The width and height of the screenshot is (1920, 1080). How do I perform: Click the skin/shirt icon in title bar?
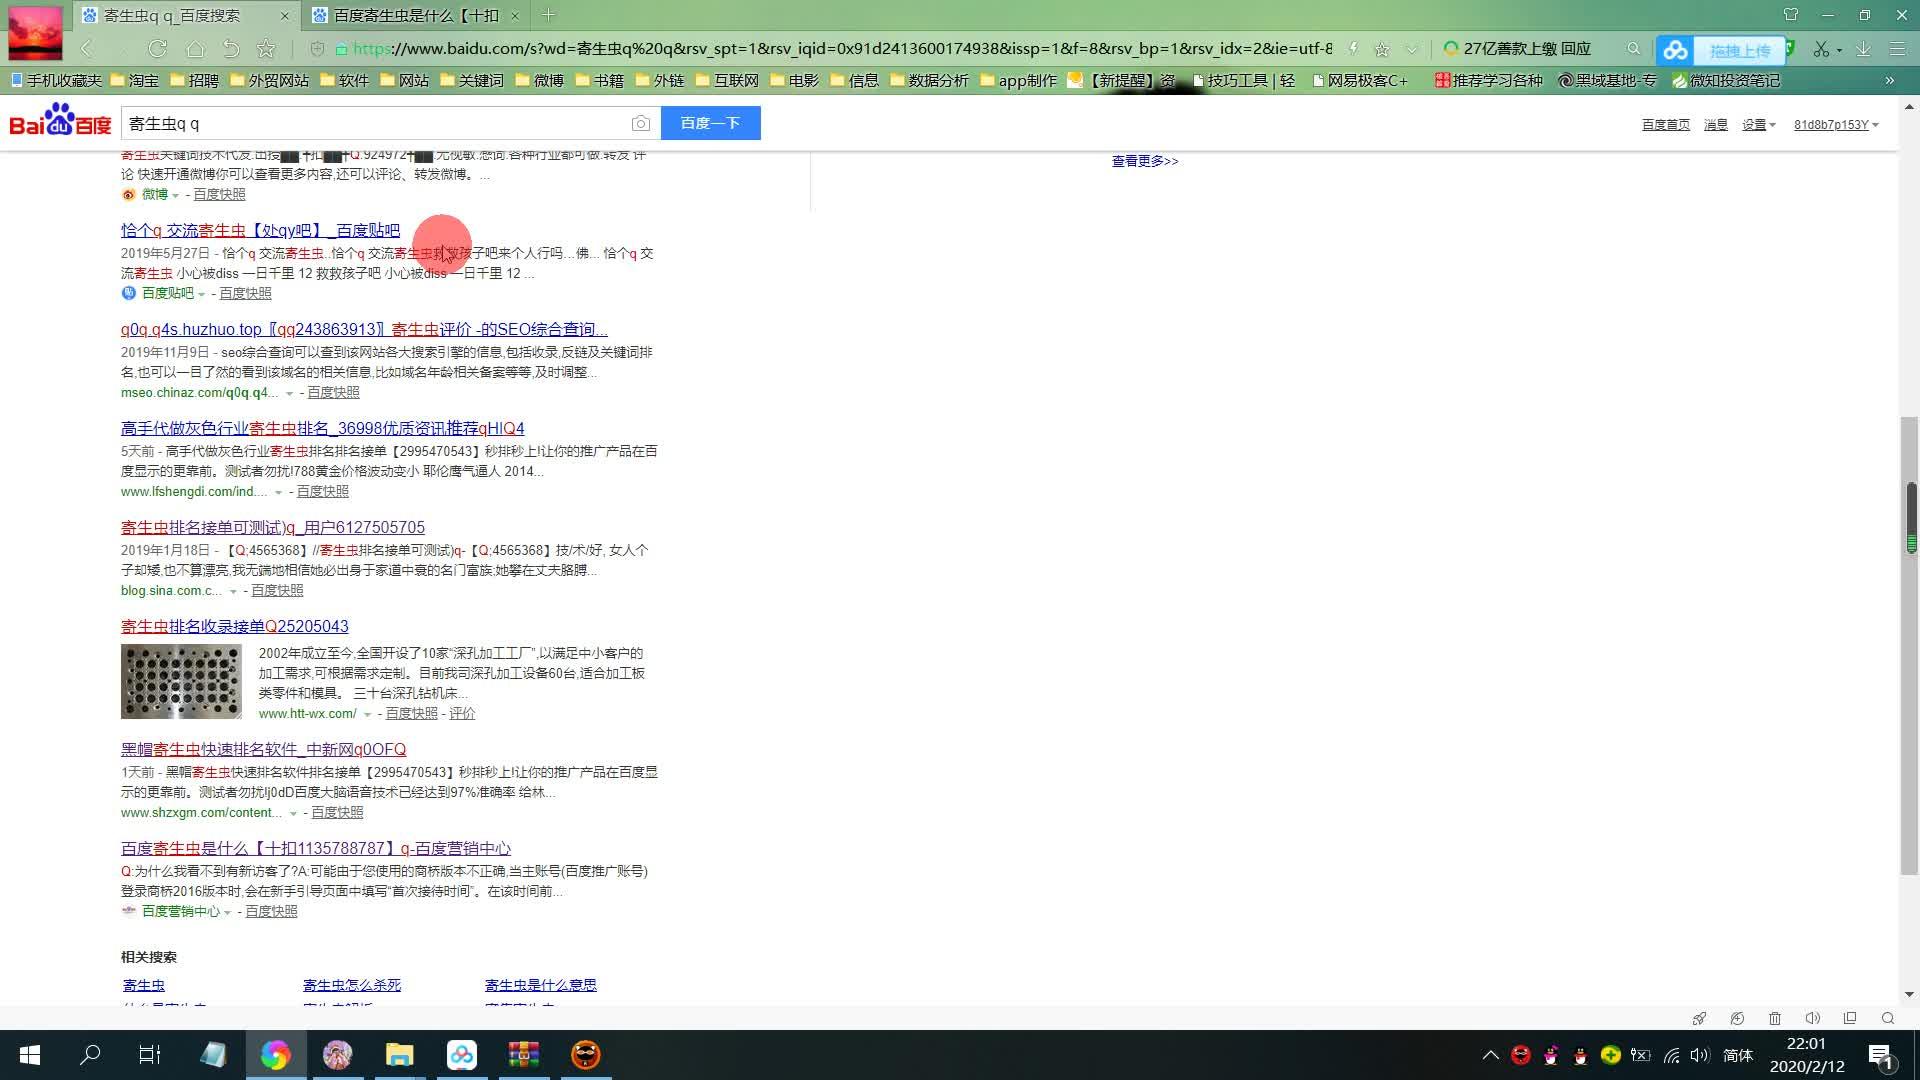1791,15
